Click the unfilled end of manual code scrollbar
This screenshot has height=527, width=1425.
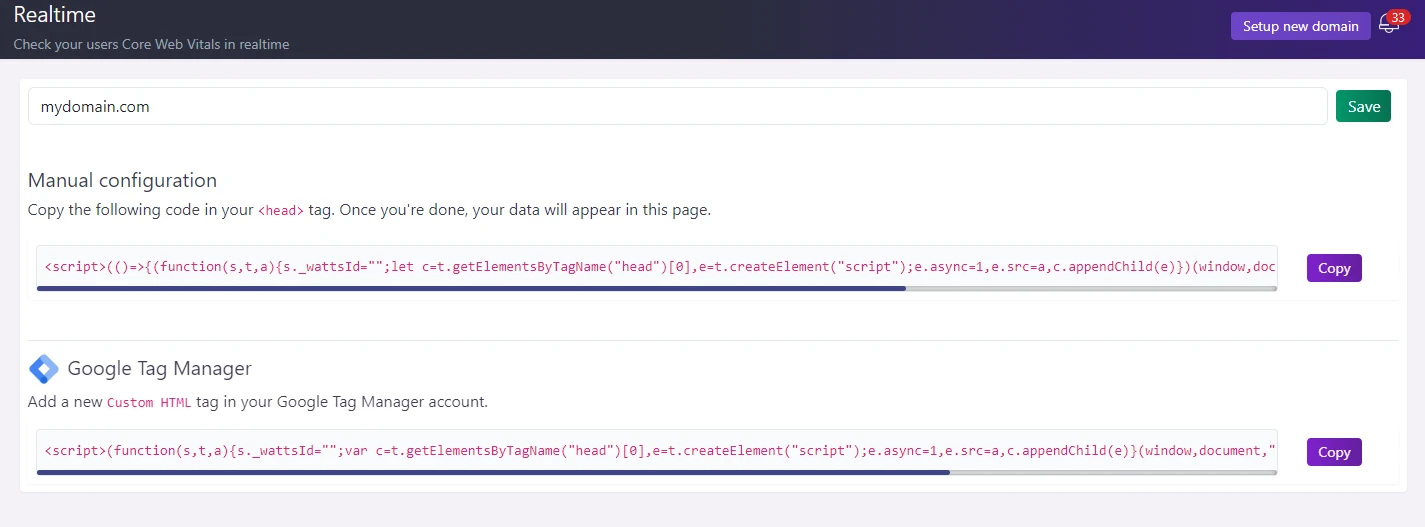[1091, 288]
